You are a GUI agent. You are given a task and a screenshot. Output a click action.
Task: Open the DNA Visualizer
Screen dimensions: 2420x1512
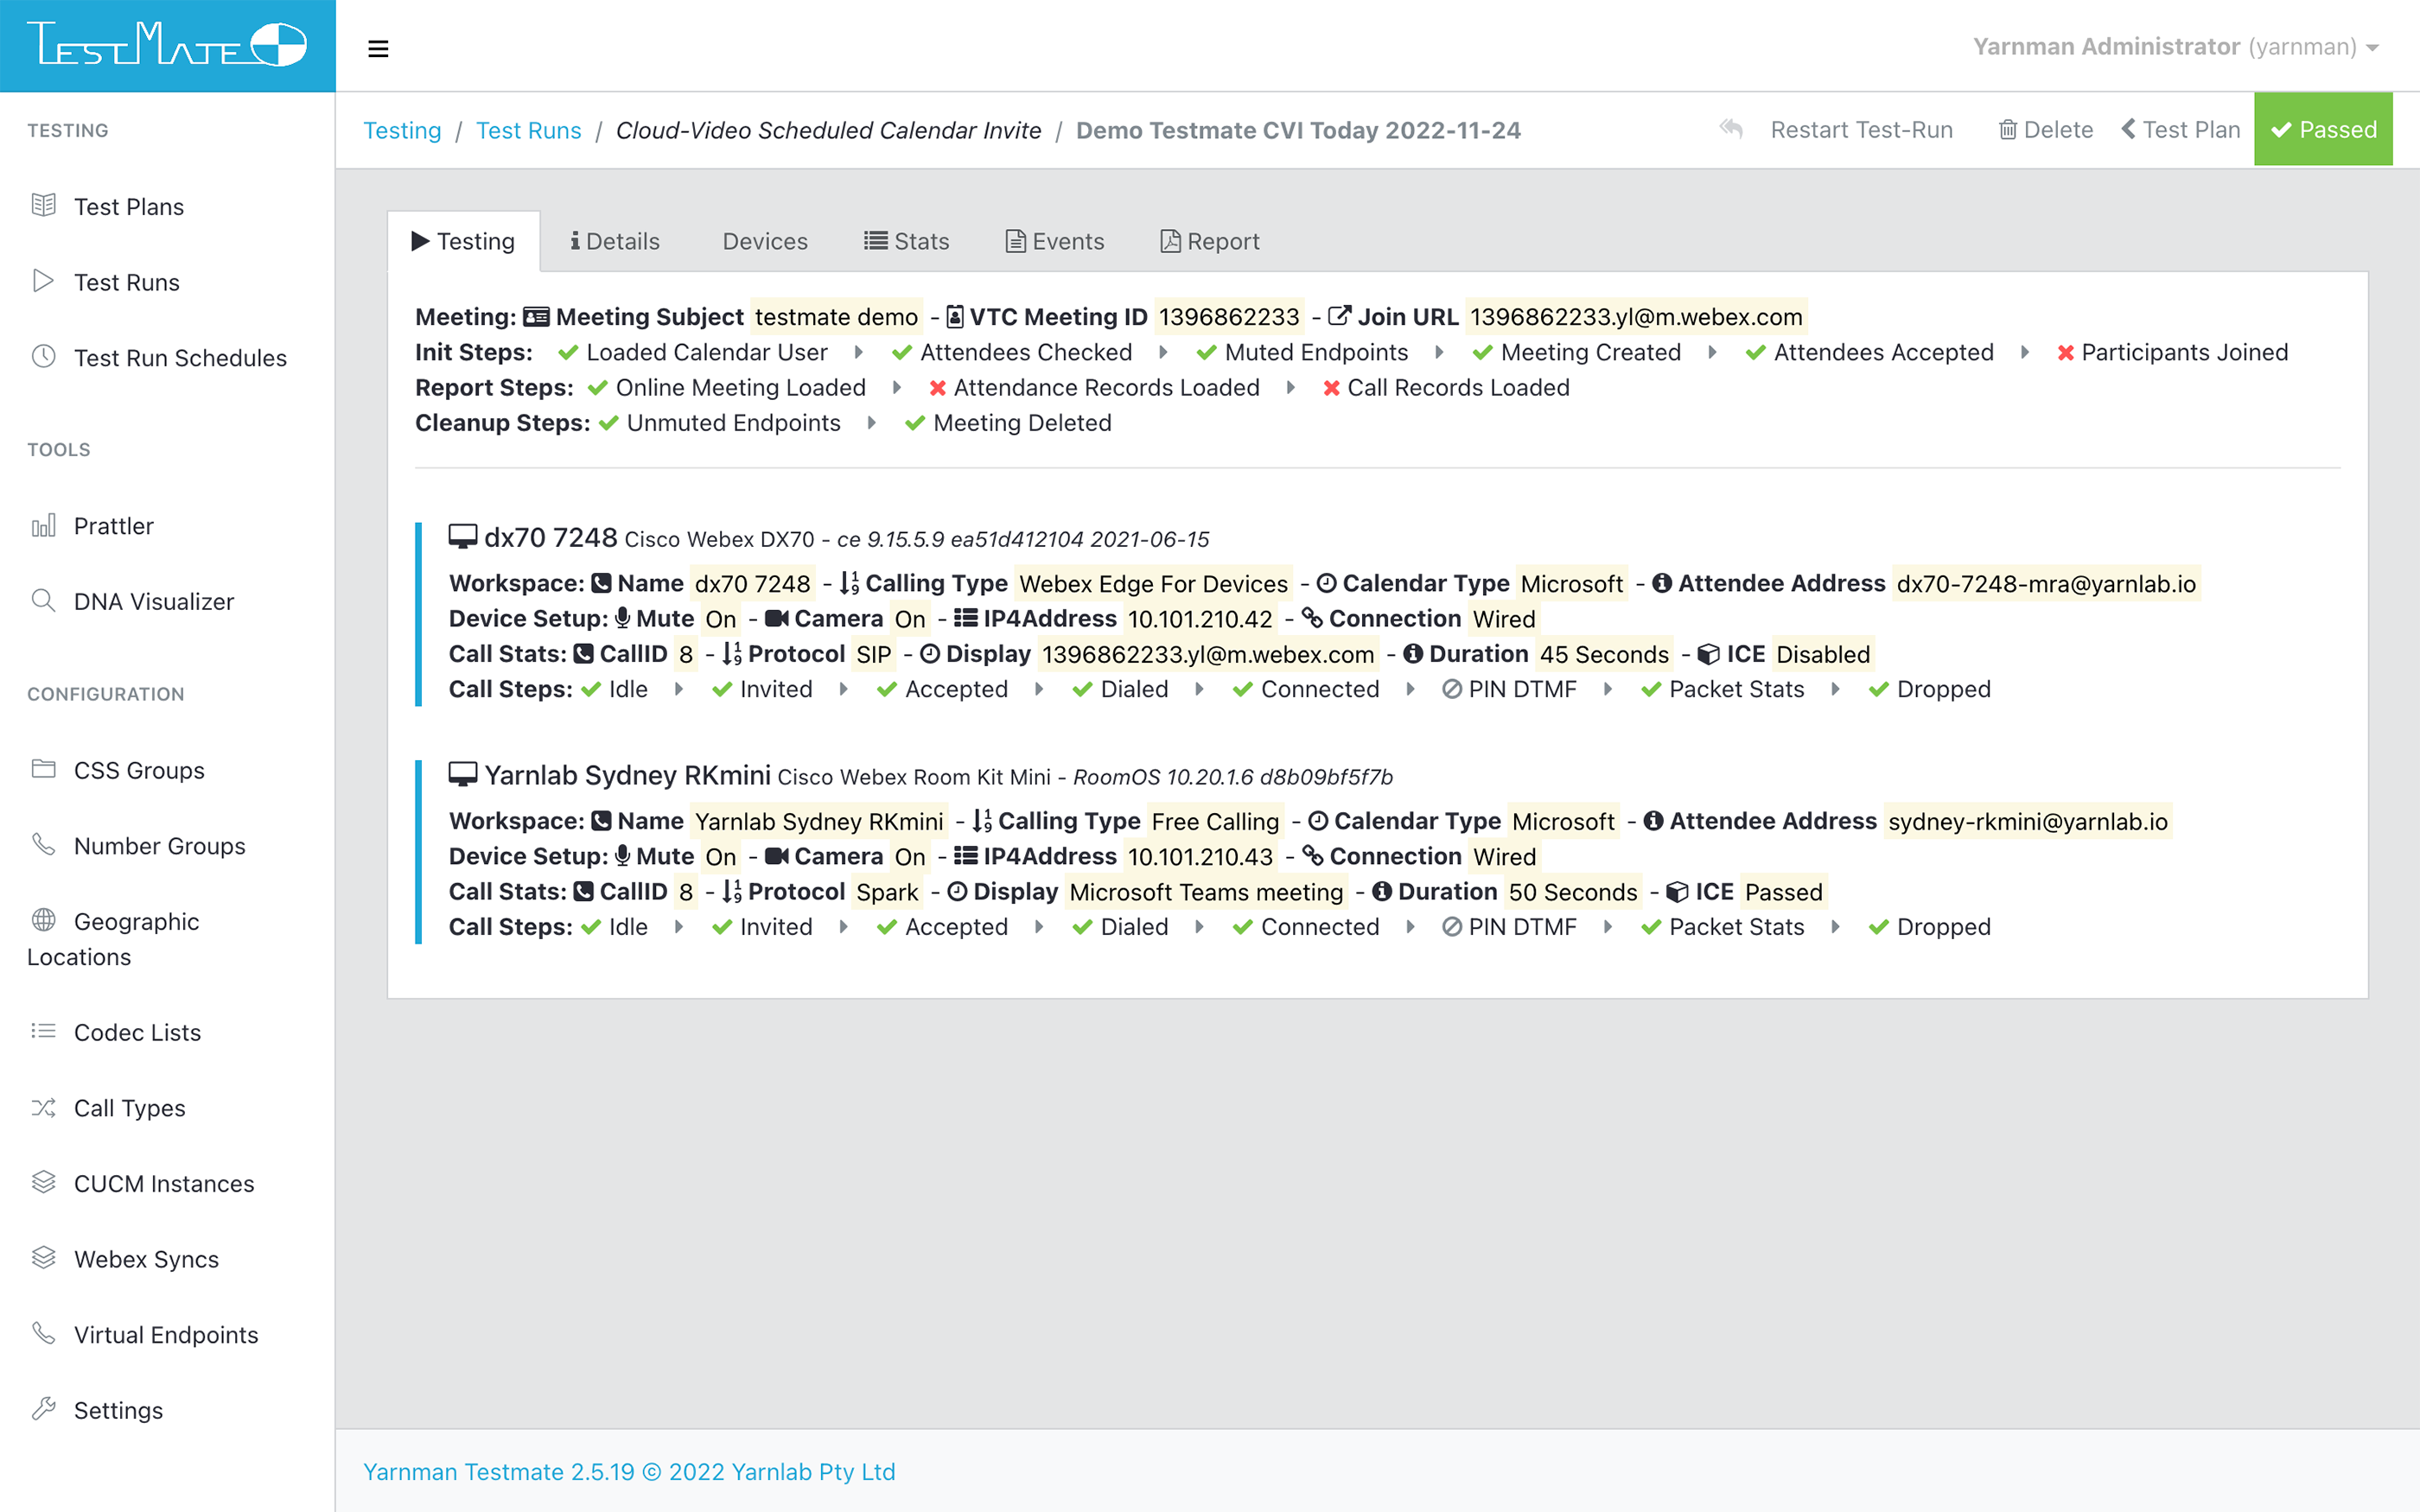coord(152,601)
